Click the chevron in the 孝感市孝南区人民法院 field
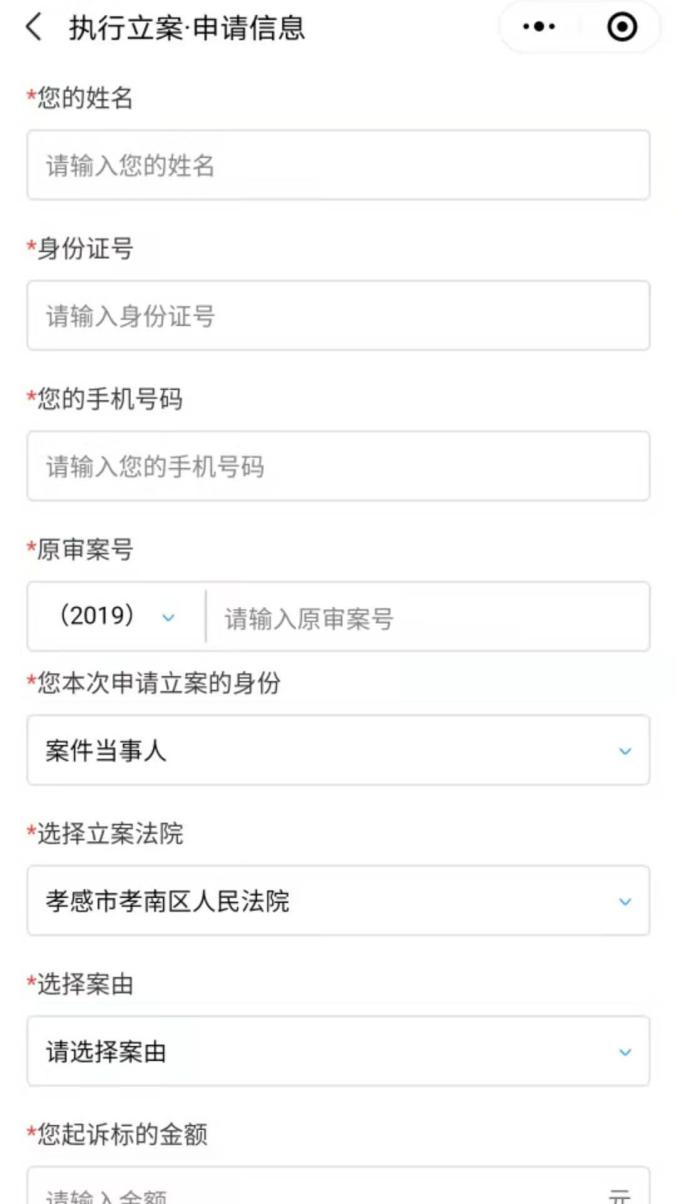 click(625, 902)
